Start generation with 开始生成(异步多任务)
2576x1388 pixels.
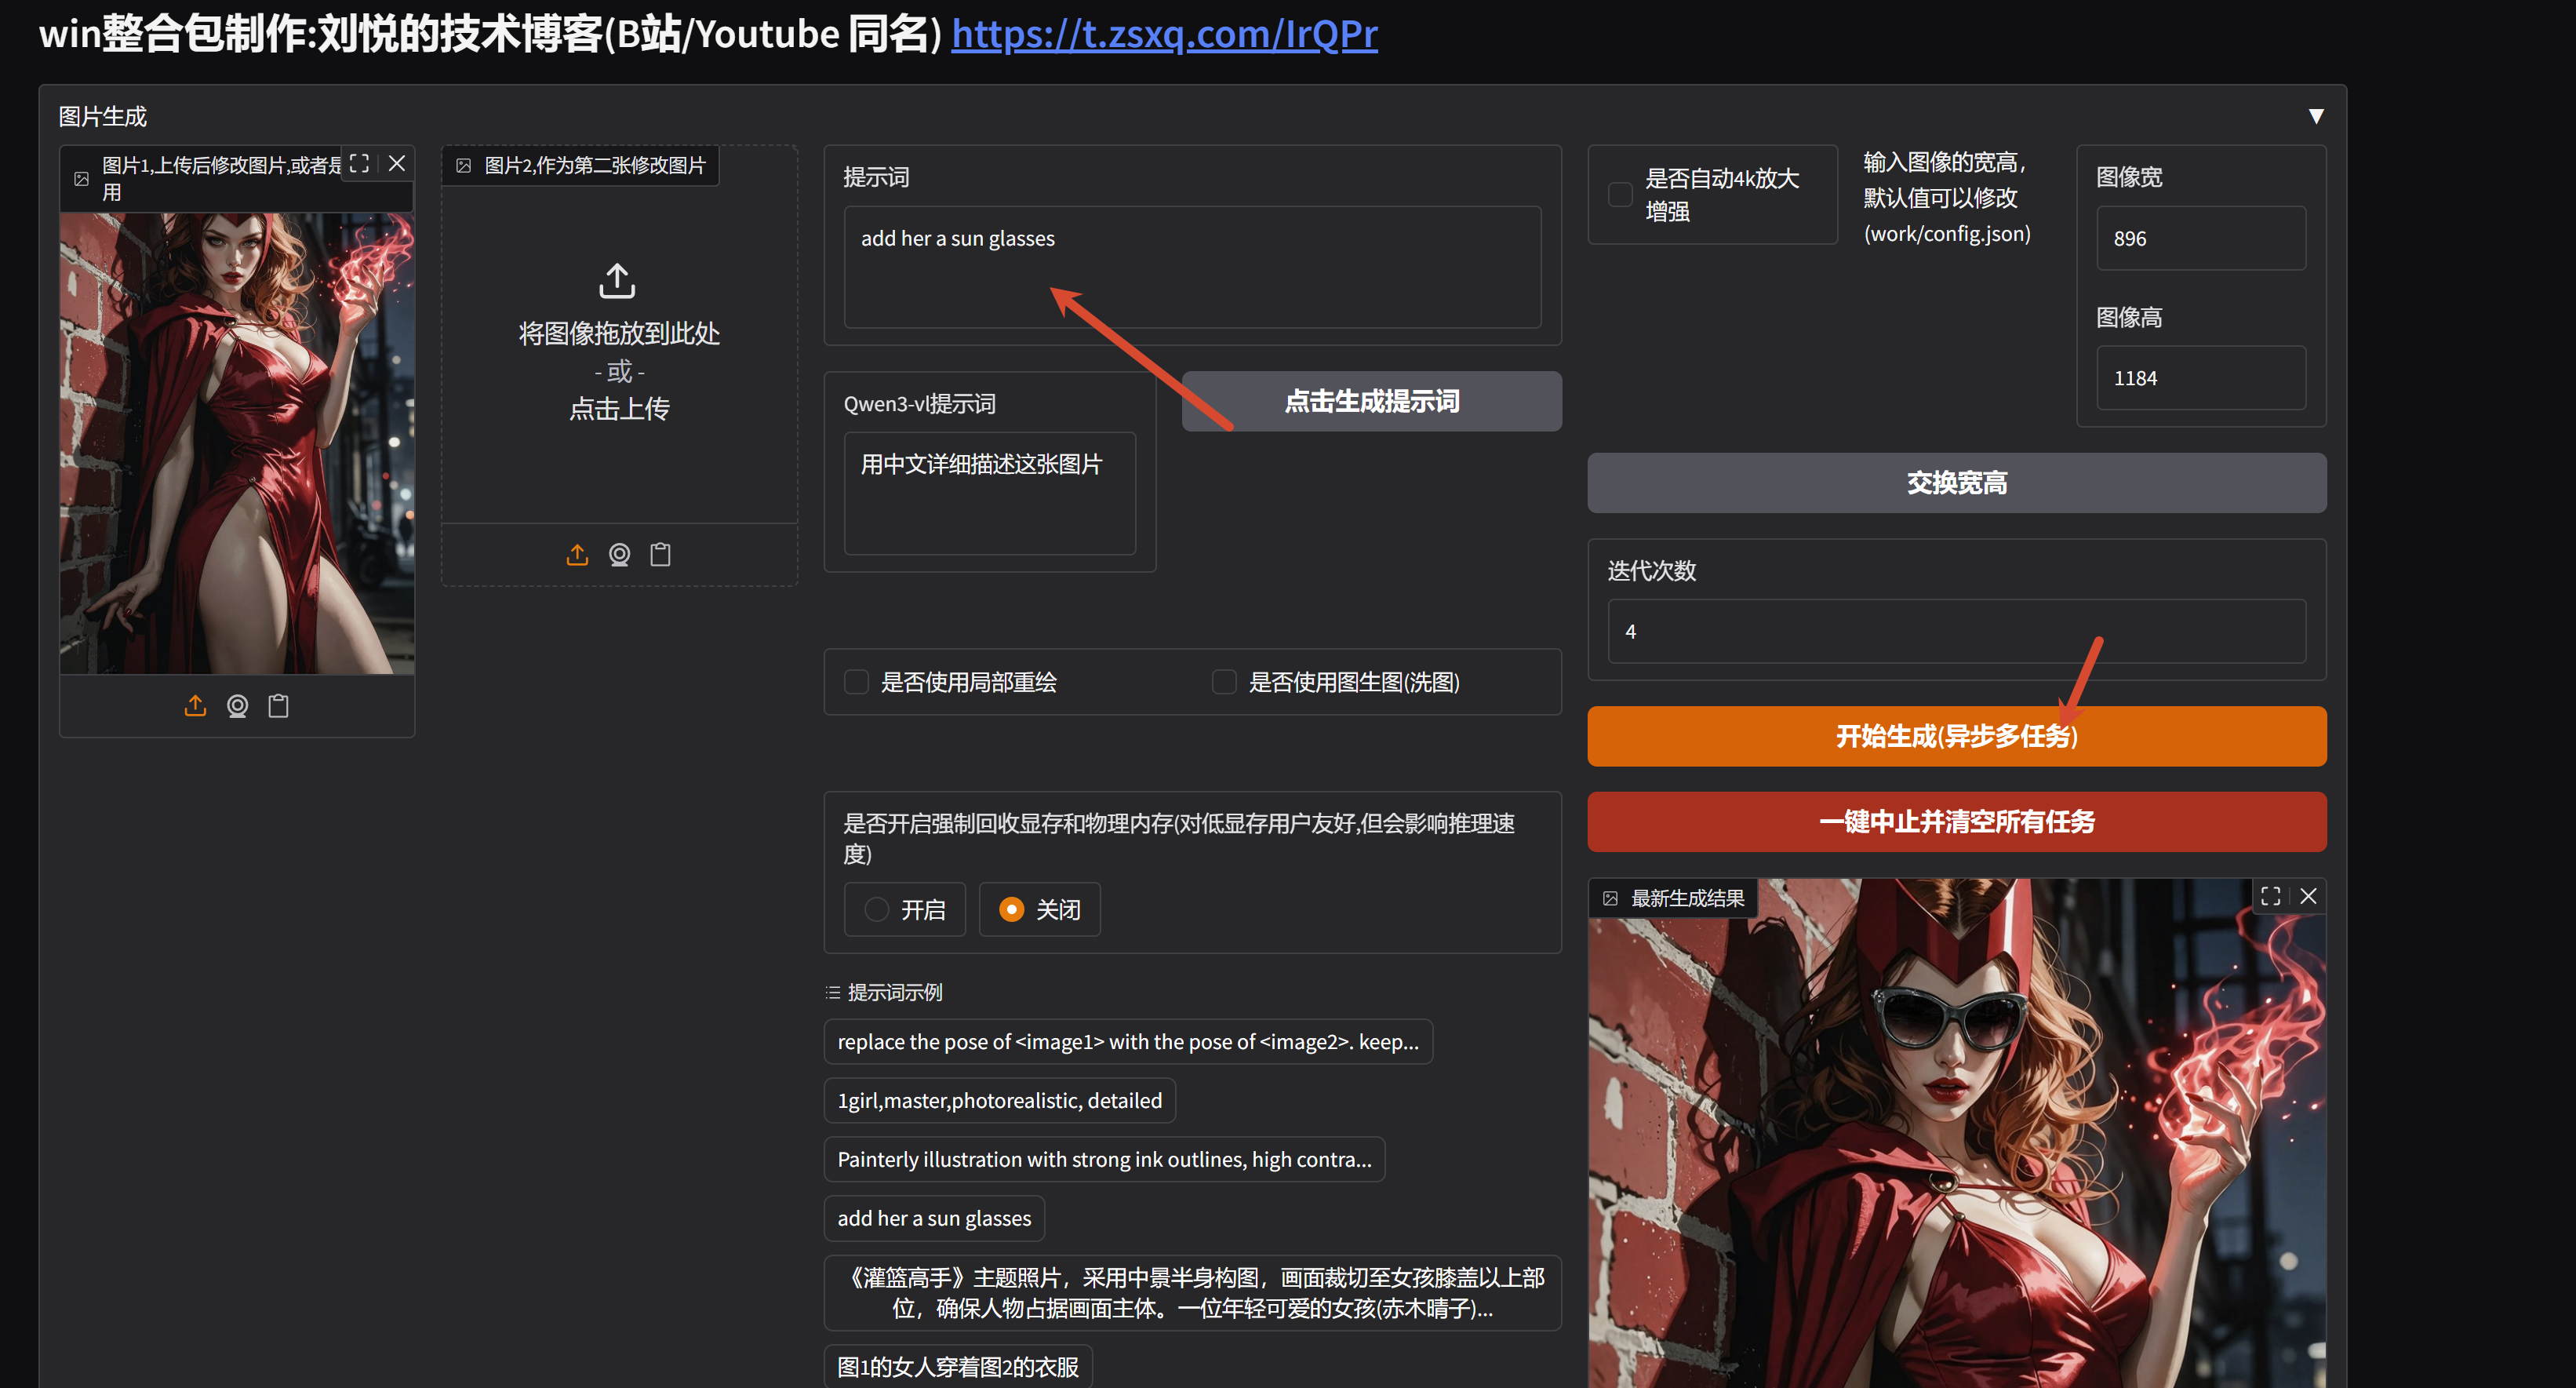[1956, 737]
